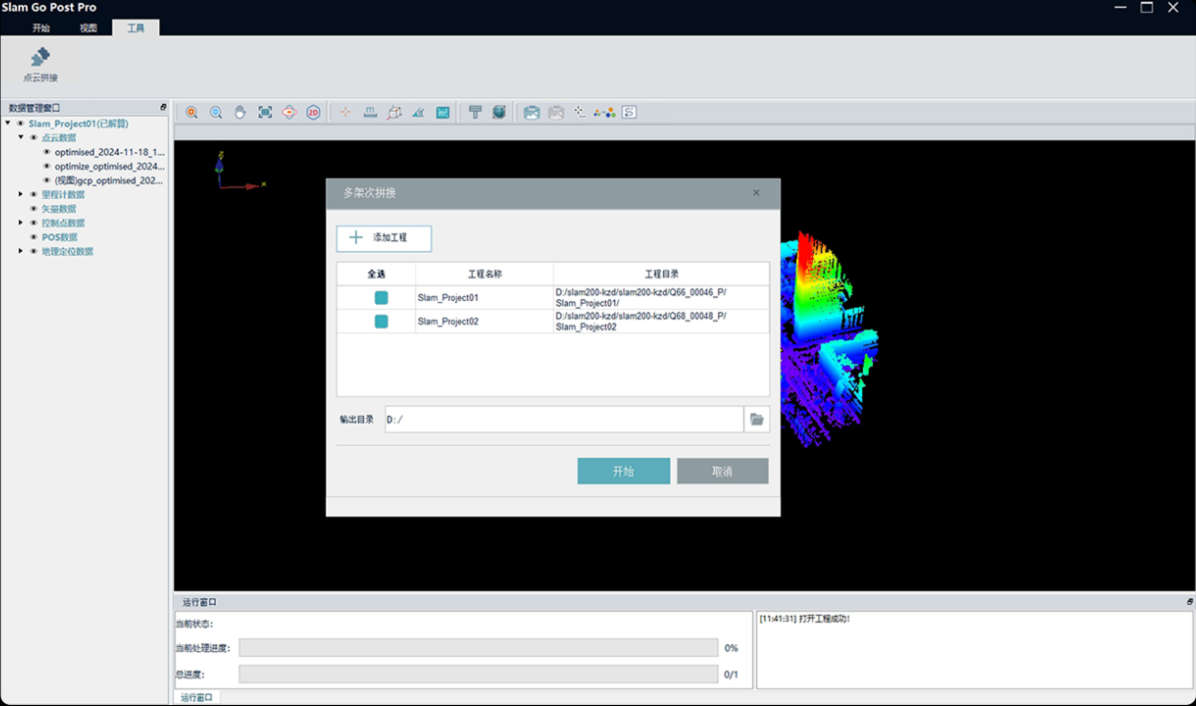Click the 添加工程 add project button
1196x706 pixels.
pyautogui.click(x=384, y=238)
